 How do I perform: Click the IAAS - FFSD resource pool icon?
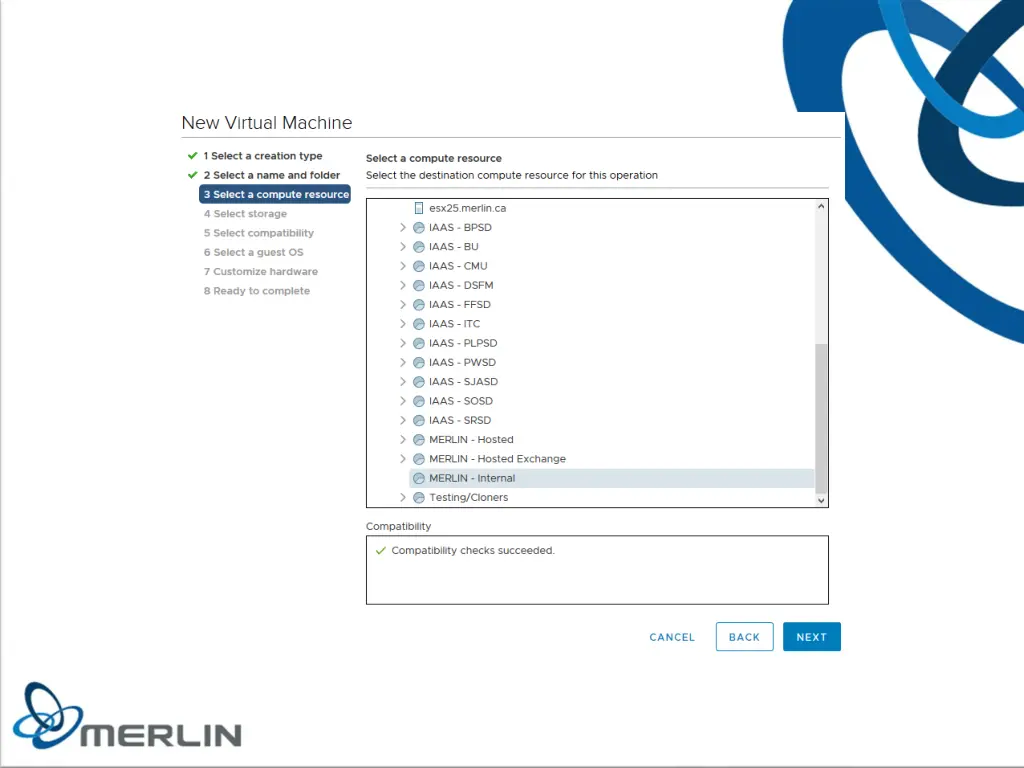coord(419,305)
